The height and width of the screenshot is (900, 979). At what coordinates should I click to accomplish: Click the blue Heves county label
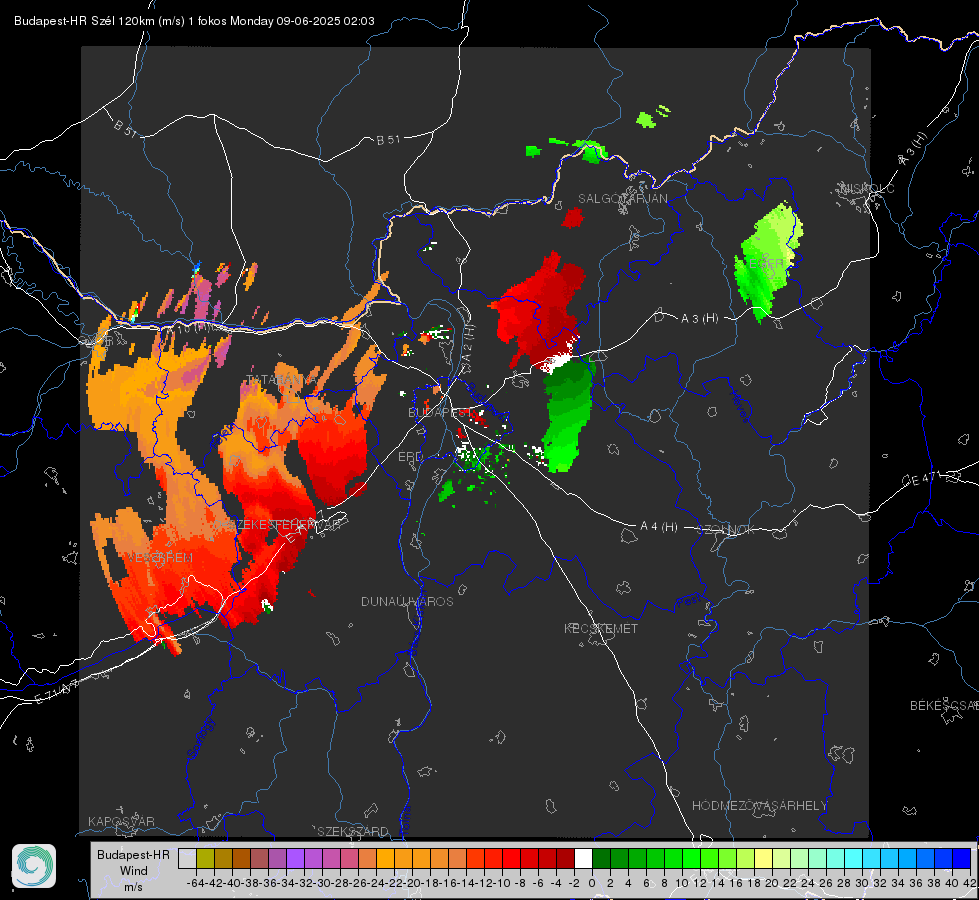pos(740,406)
